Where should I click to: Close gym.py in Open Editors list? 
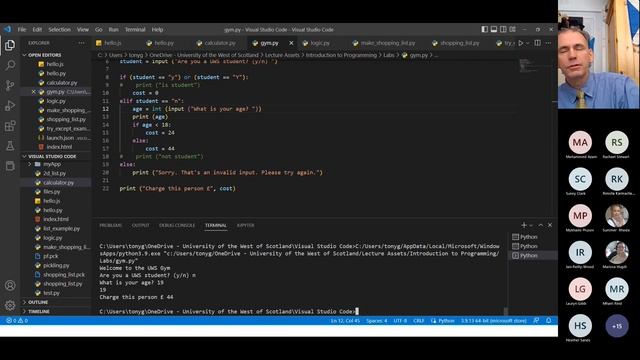33,92
